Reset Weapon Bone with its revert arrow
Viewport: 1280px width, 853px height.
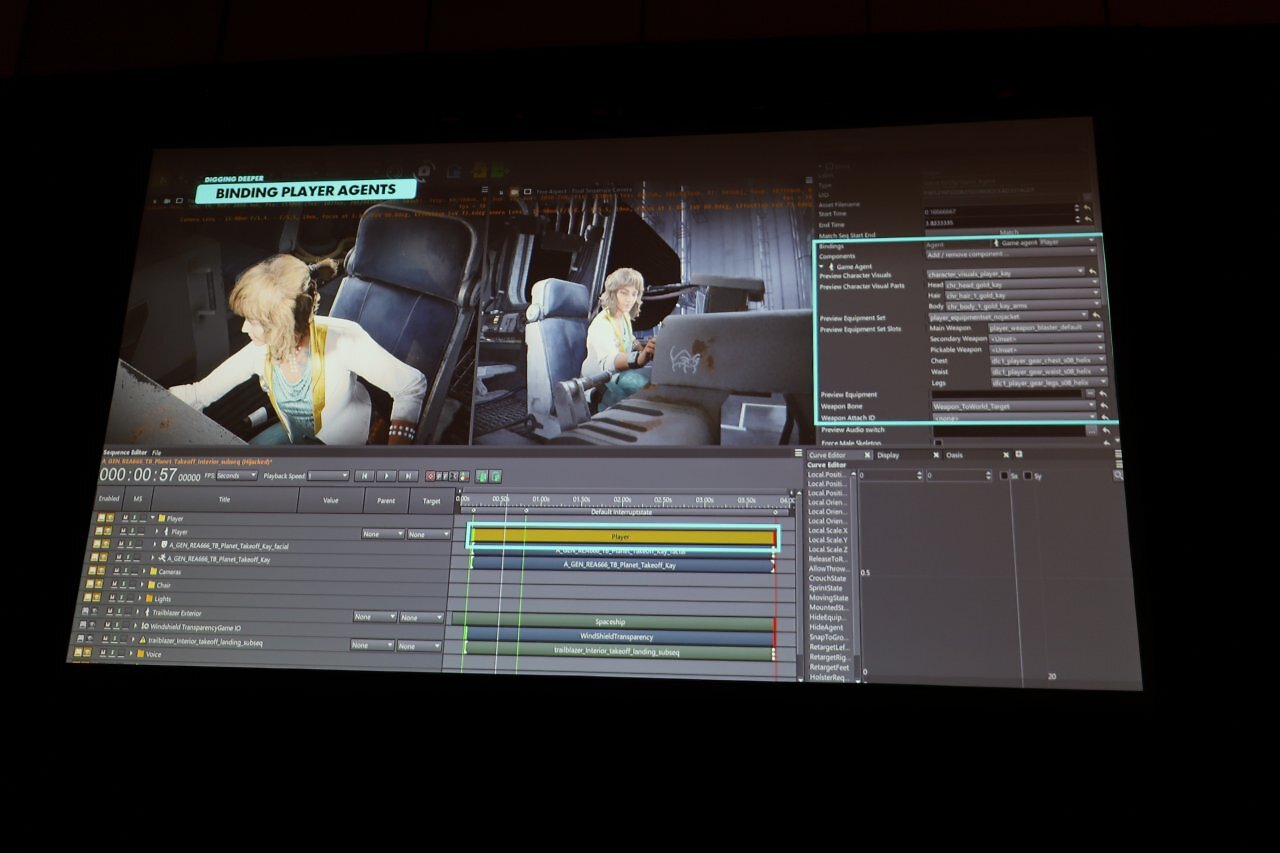[1104, 407]
